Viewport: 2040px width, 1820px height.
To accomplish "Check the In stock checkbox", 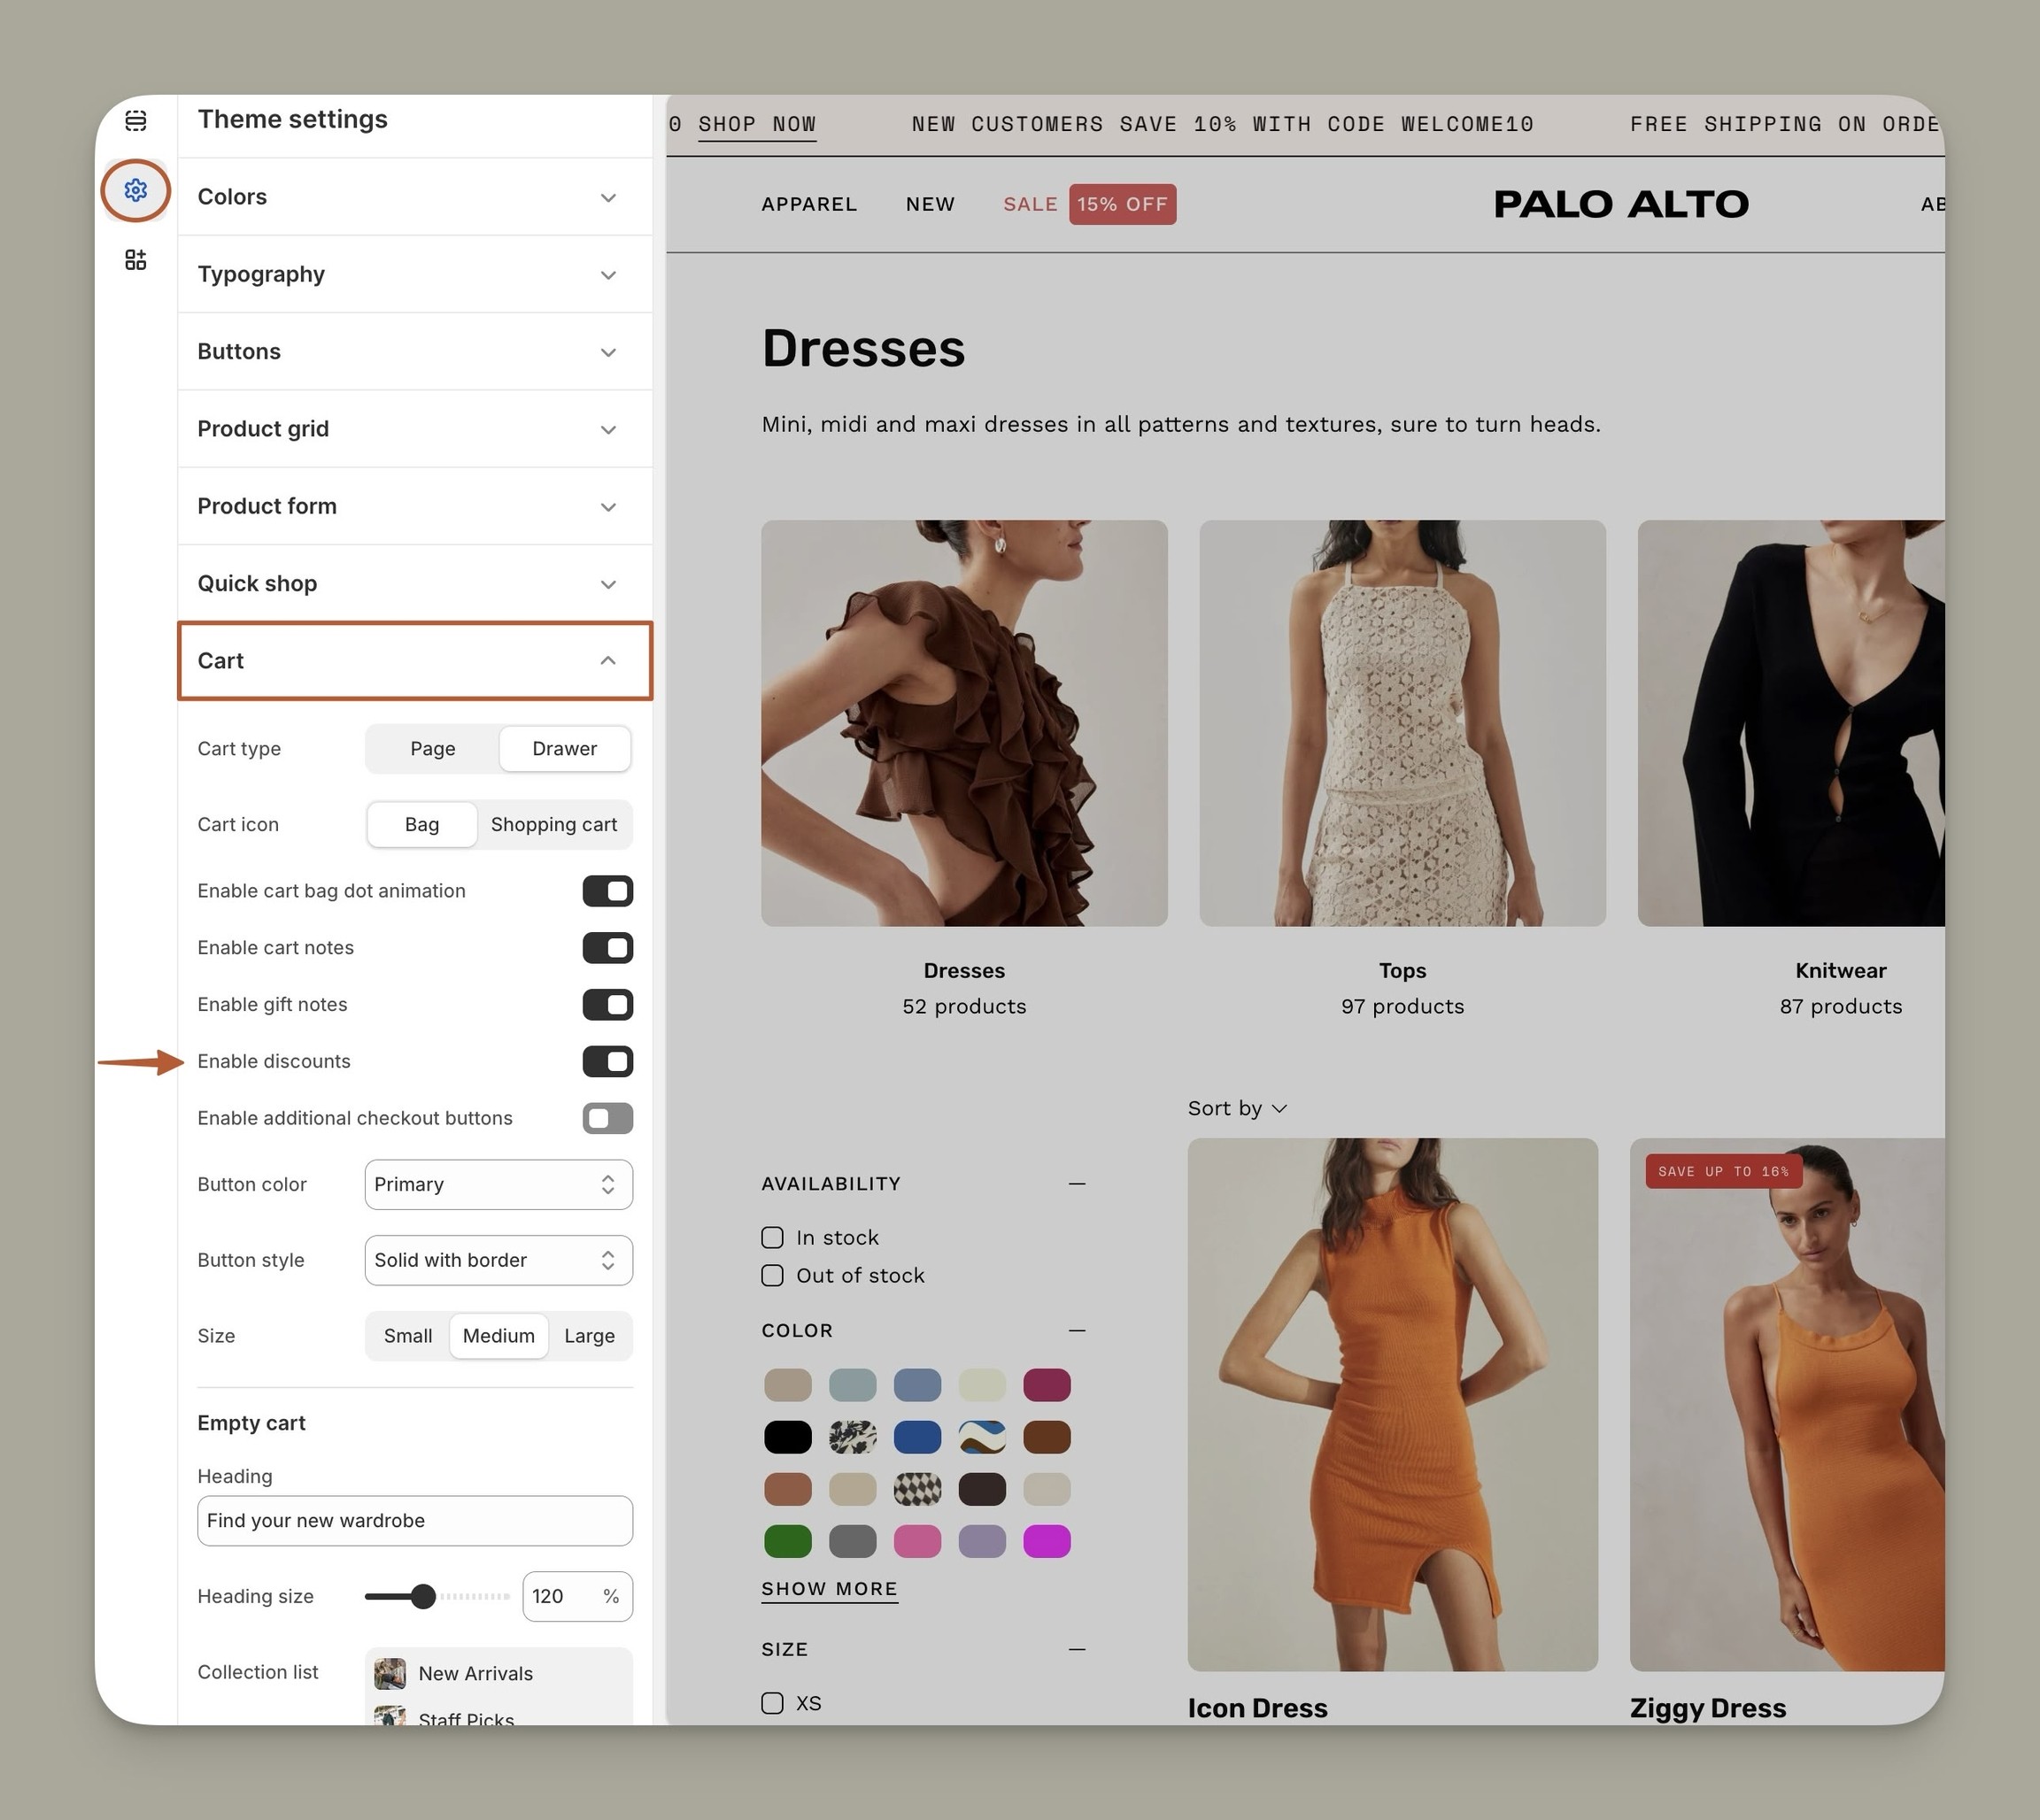I will [772, 1237].
